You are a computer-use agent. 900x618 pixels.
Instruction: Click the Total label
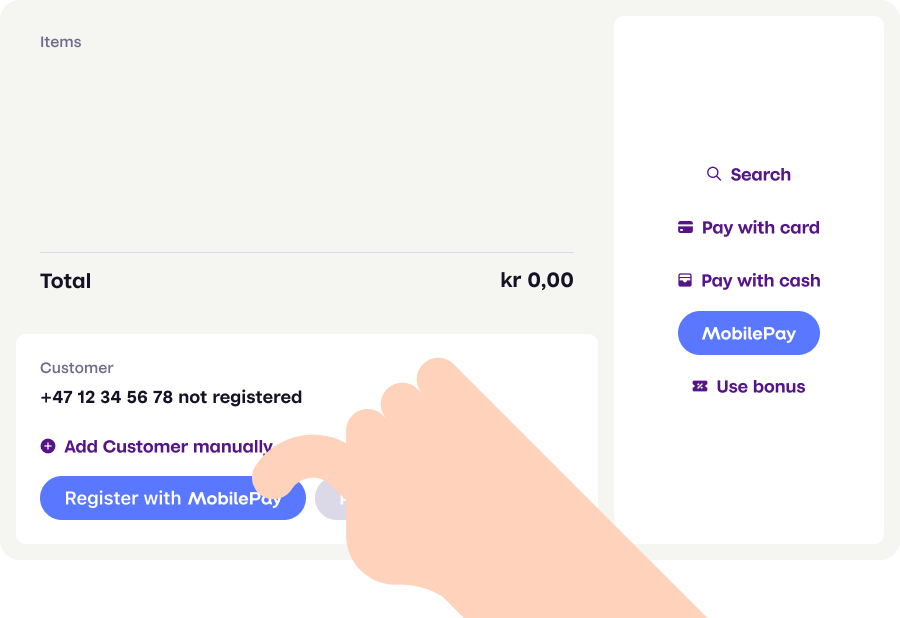[66, 282]
